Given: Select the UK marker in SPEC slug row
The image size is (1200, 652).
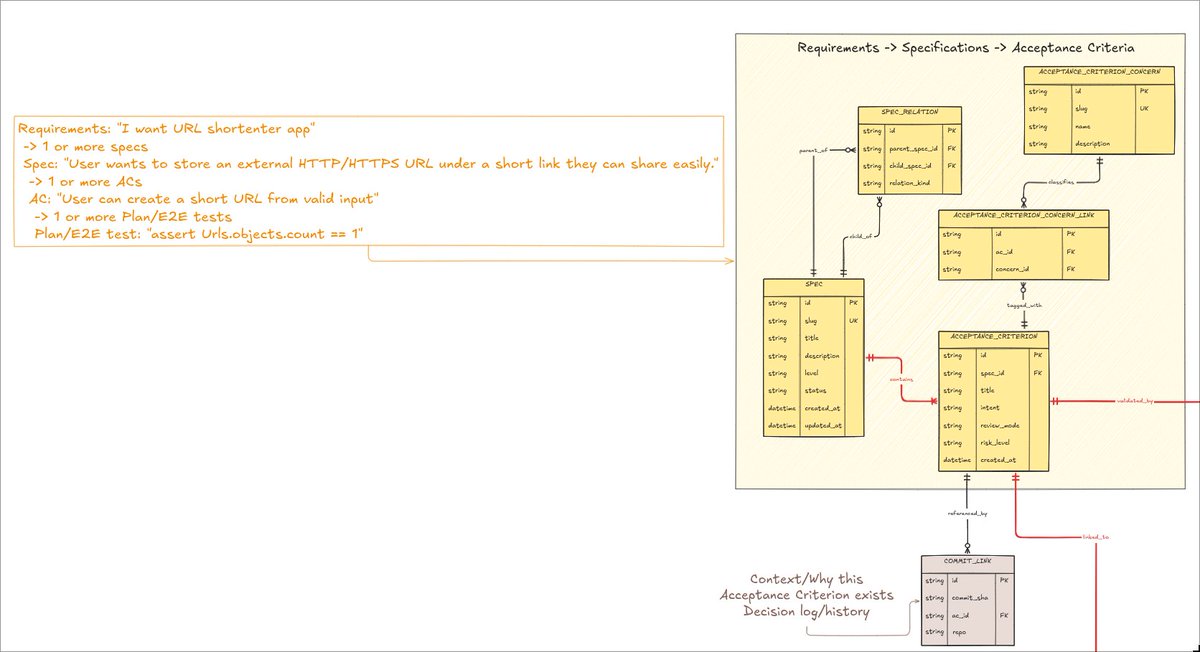Looking at the screenshot, I should pyautogui.click(x=855, y=321).
